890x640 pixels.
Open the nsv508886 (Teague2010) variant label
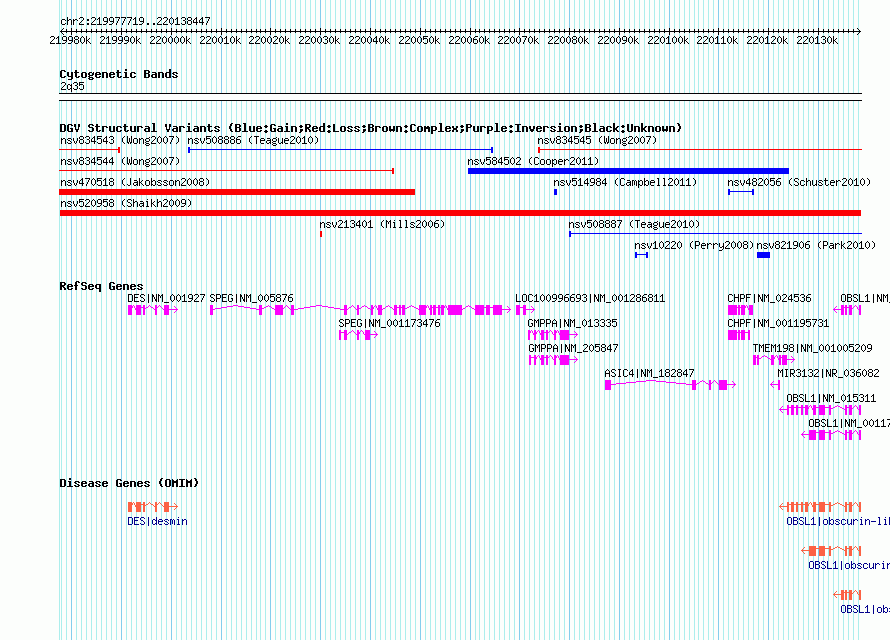click(253, 140)
